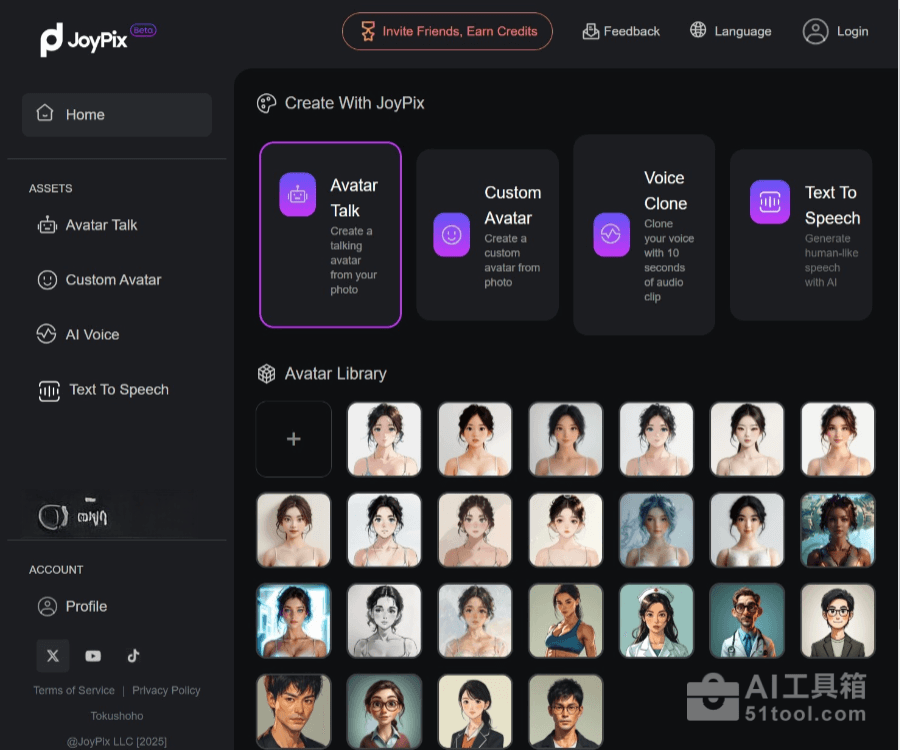Click the Voice Clone waveform card icon
The image size is (900, 750).
(611, 234)
